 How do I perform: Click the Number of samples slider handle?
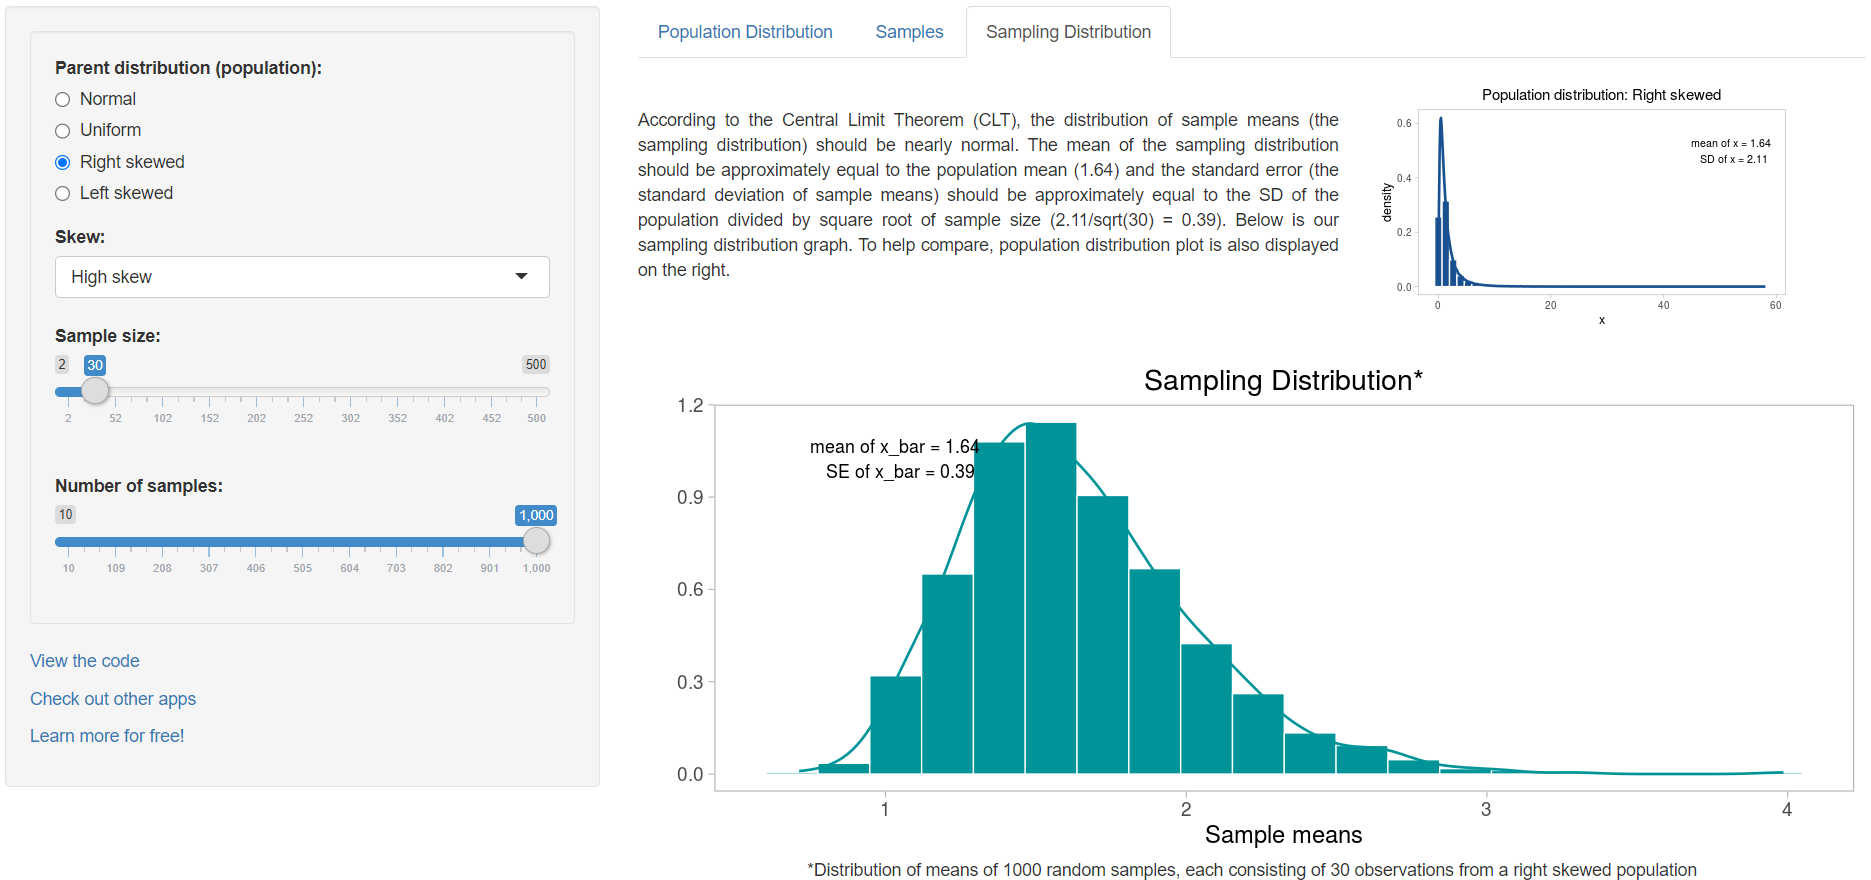click(537, 541)
